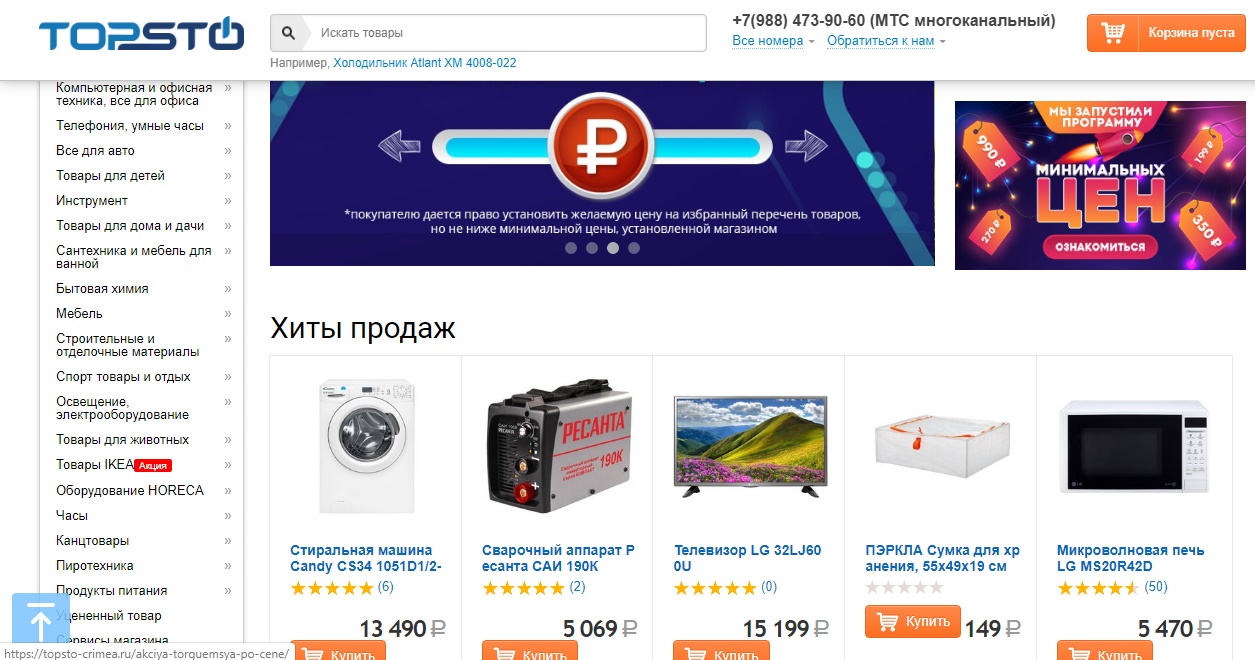Click the ruble sign circle on banner
The width and height of the screenshot is (1255, 660).
(602, 148)
